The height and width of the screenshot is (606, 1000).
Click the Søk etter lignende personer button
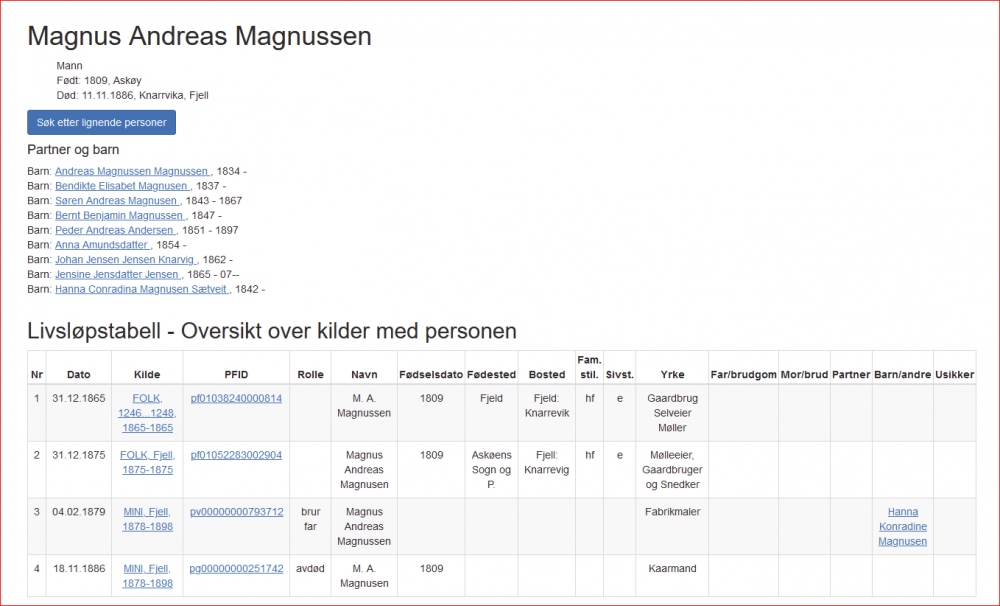click(101, 122)
